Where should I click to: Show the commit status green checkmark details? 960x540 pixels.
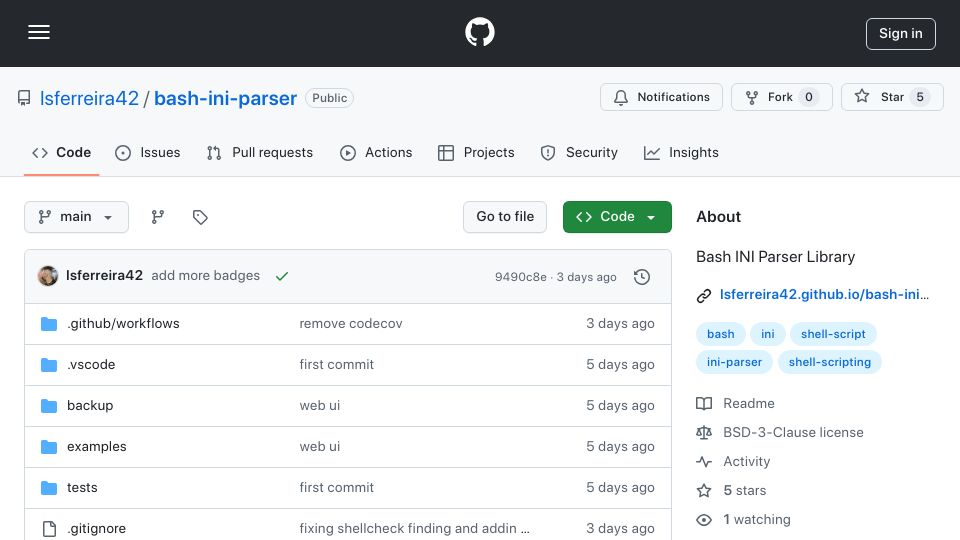[x=282, y=276]
